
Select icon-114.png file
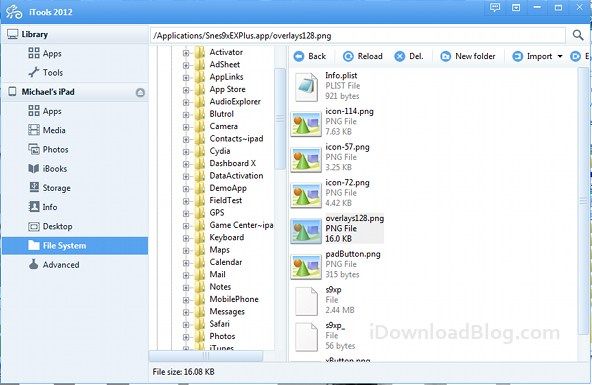point(333,122)
